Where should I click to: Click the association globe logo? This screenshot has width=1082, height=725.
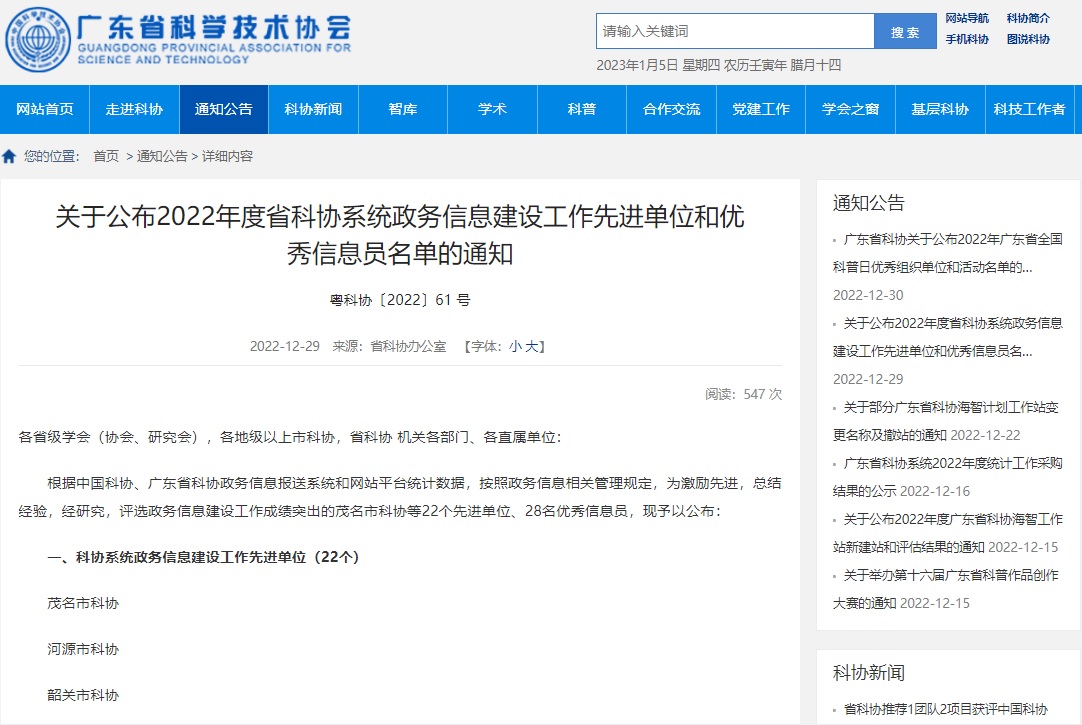coord(37,40)
